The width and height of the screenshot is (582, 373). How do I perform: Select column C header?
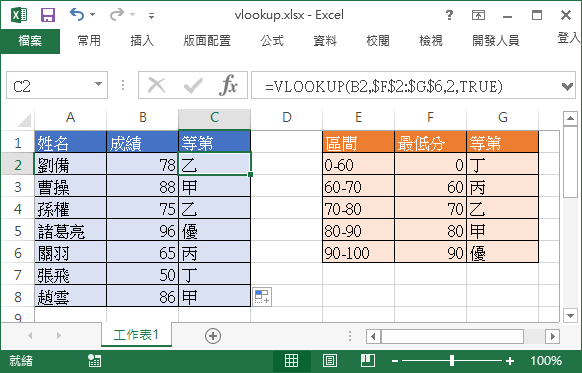tap(215, 118)
